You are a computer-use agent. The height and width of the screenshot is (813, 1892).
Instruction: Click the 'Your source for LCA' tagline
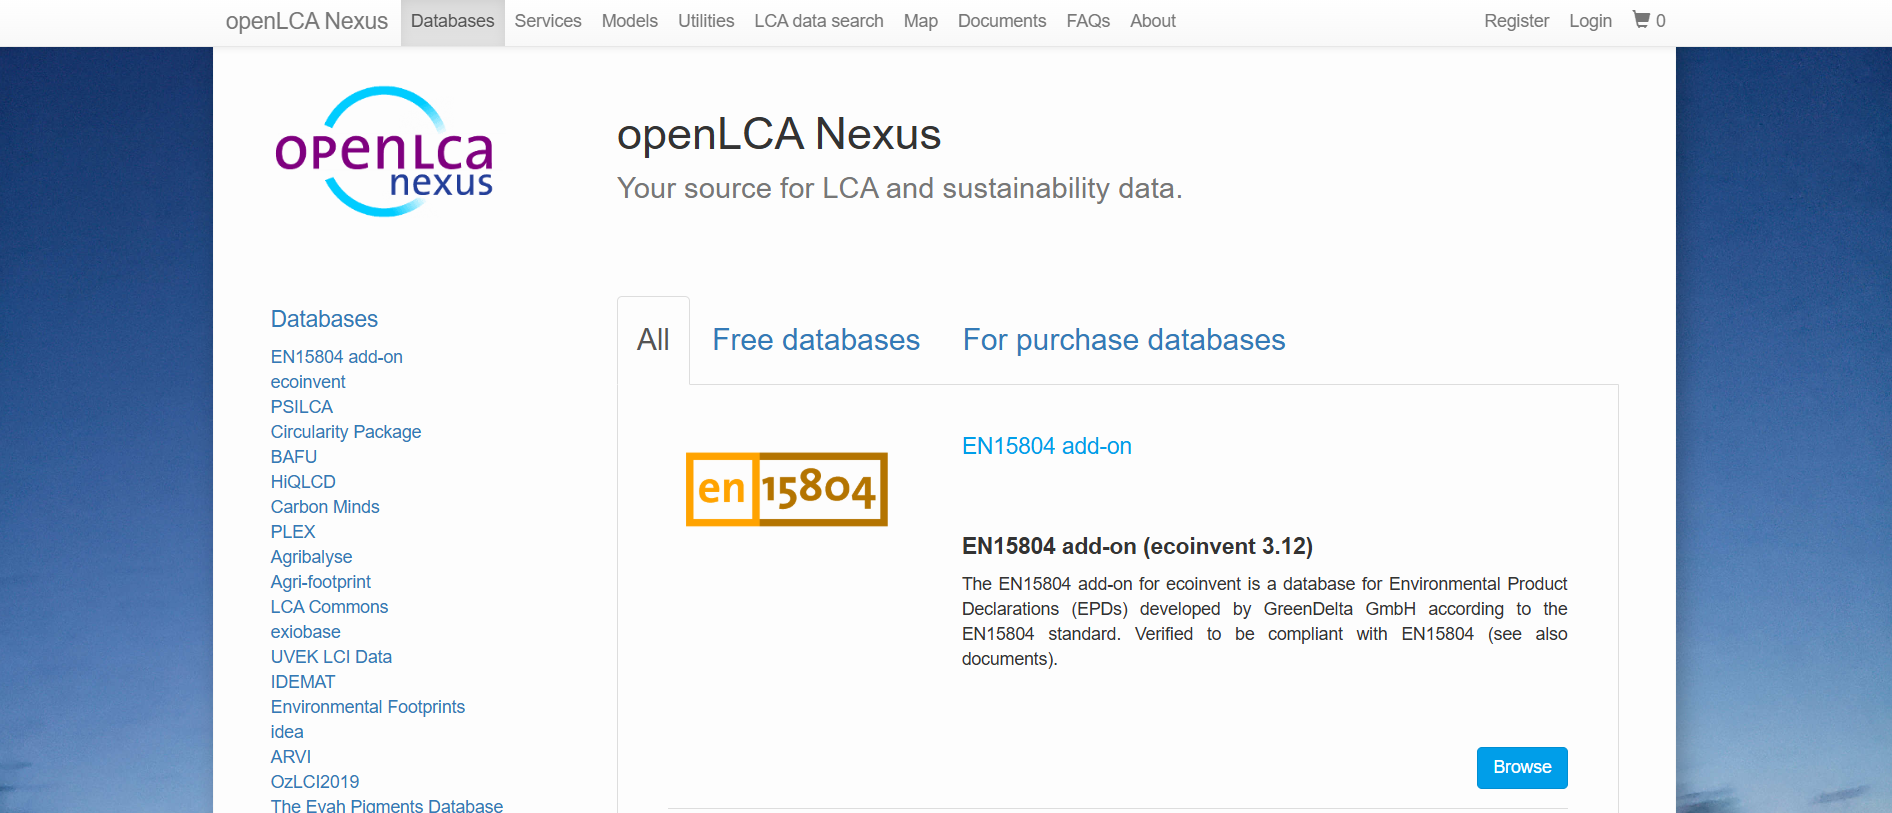click(x=899, y=188)
